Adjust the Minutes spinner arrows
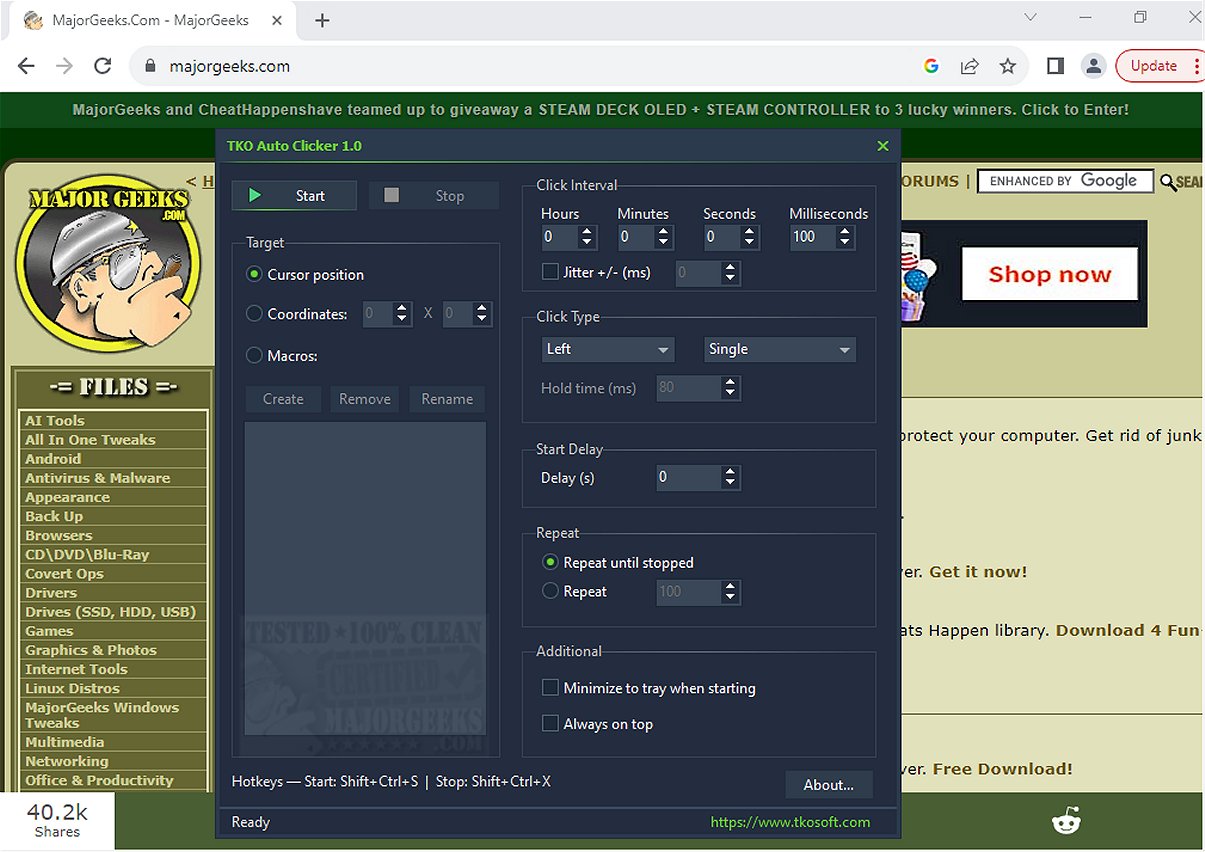 pos(663,237)
